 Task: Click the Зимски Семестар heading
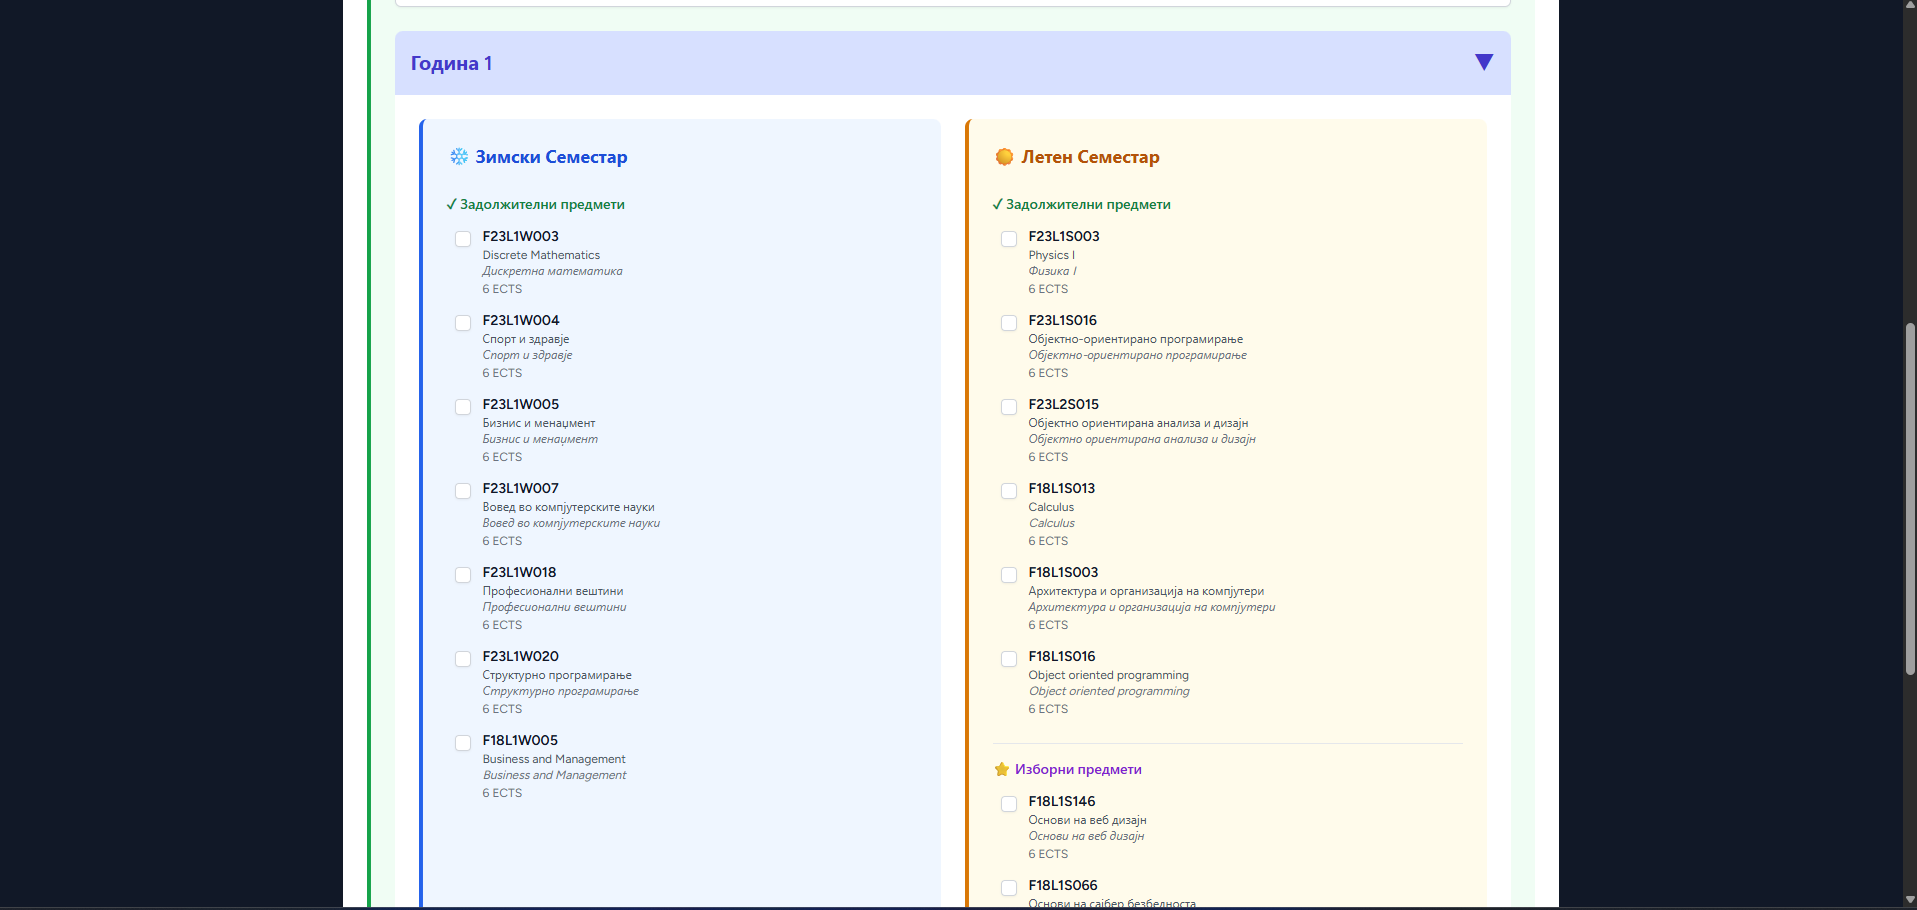[551, 157]
